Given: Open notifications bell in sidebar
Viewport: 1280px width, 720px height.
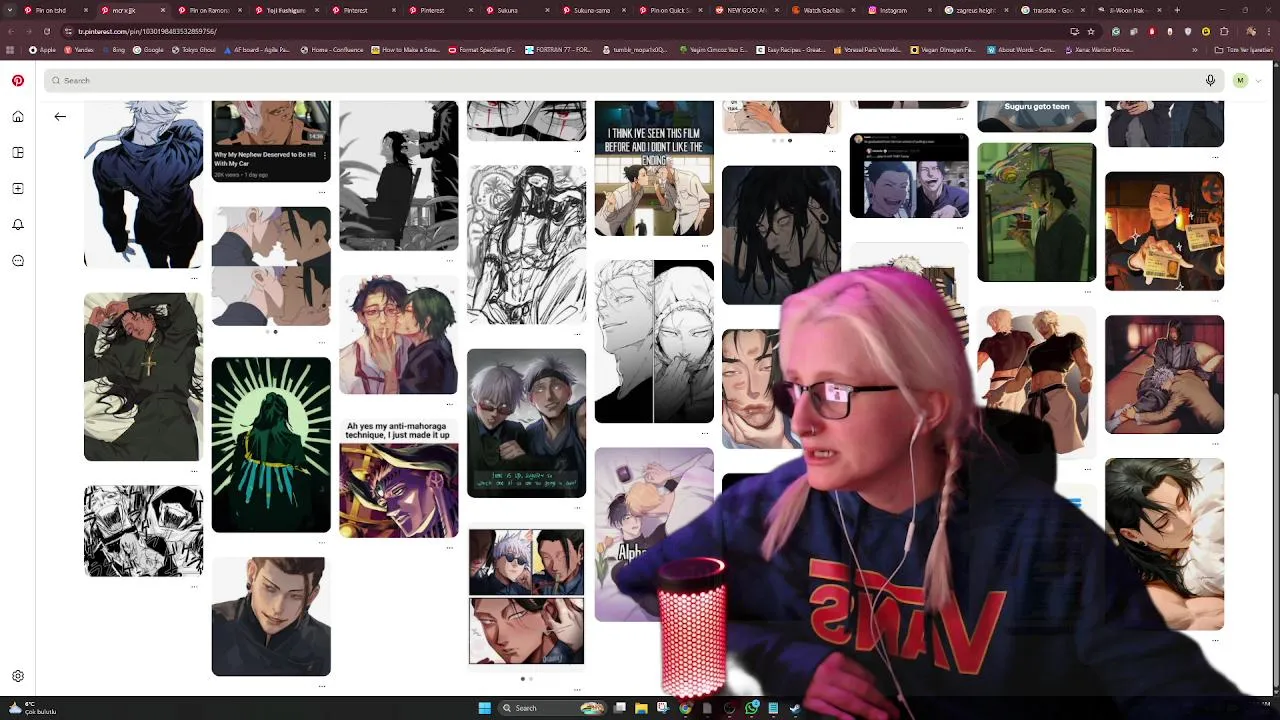Looking at the screenshot, I should pyautogui.click(x=18, y=225).
